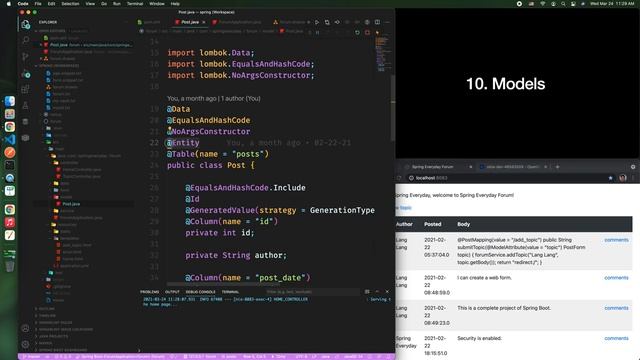The image size is (640, 360).
Task: Select Post.java in the file tree
Action: [71, 204]
